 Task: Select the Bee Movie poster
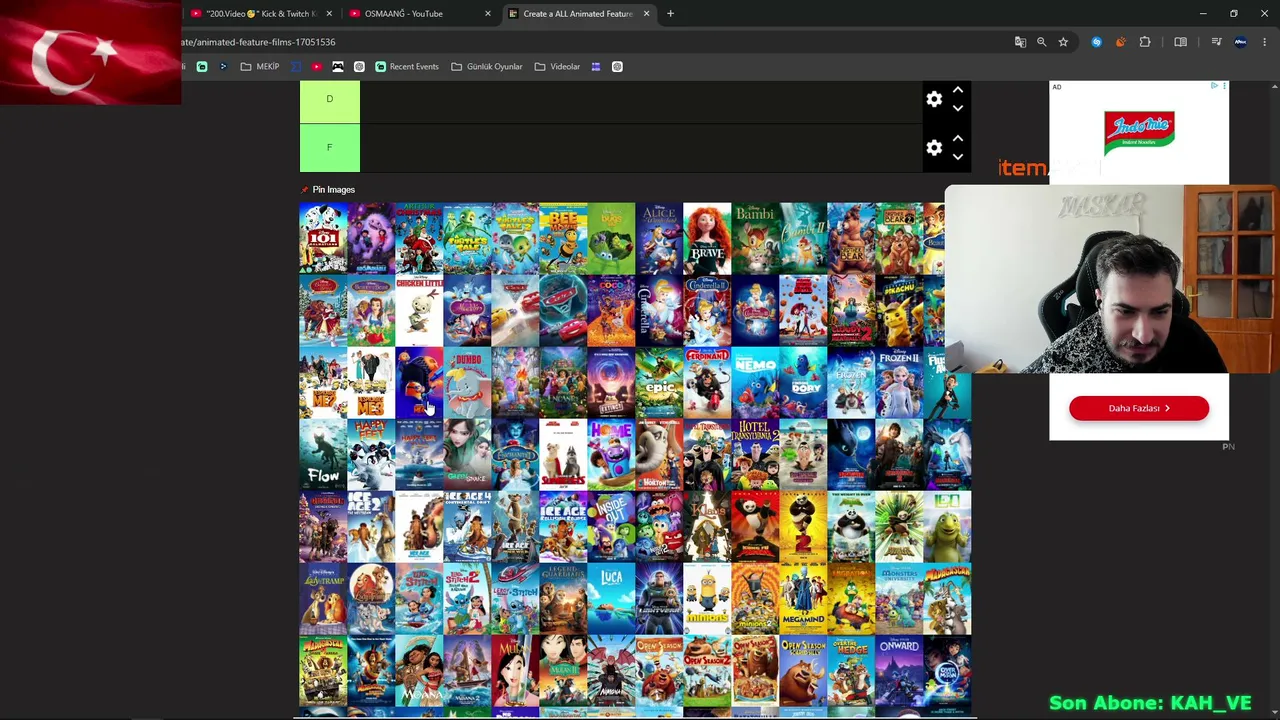point(563,238)
